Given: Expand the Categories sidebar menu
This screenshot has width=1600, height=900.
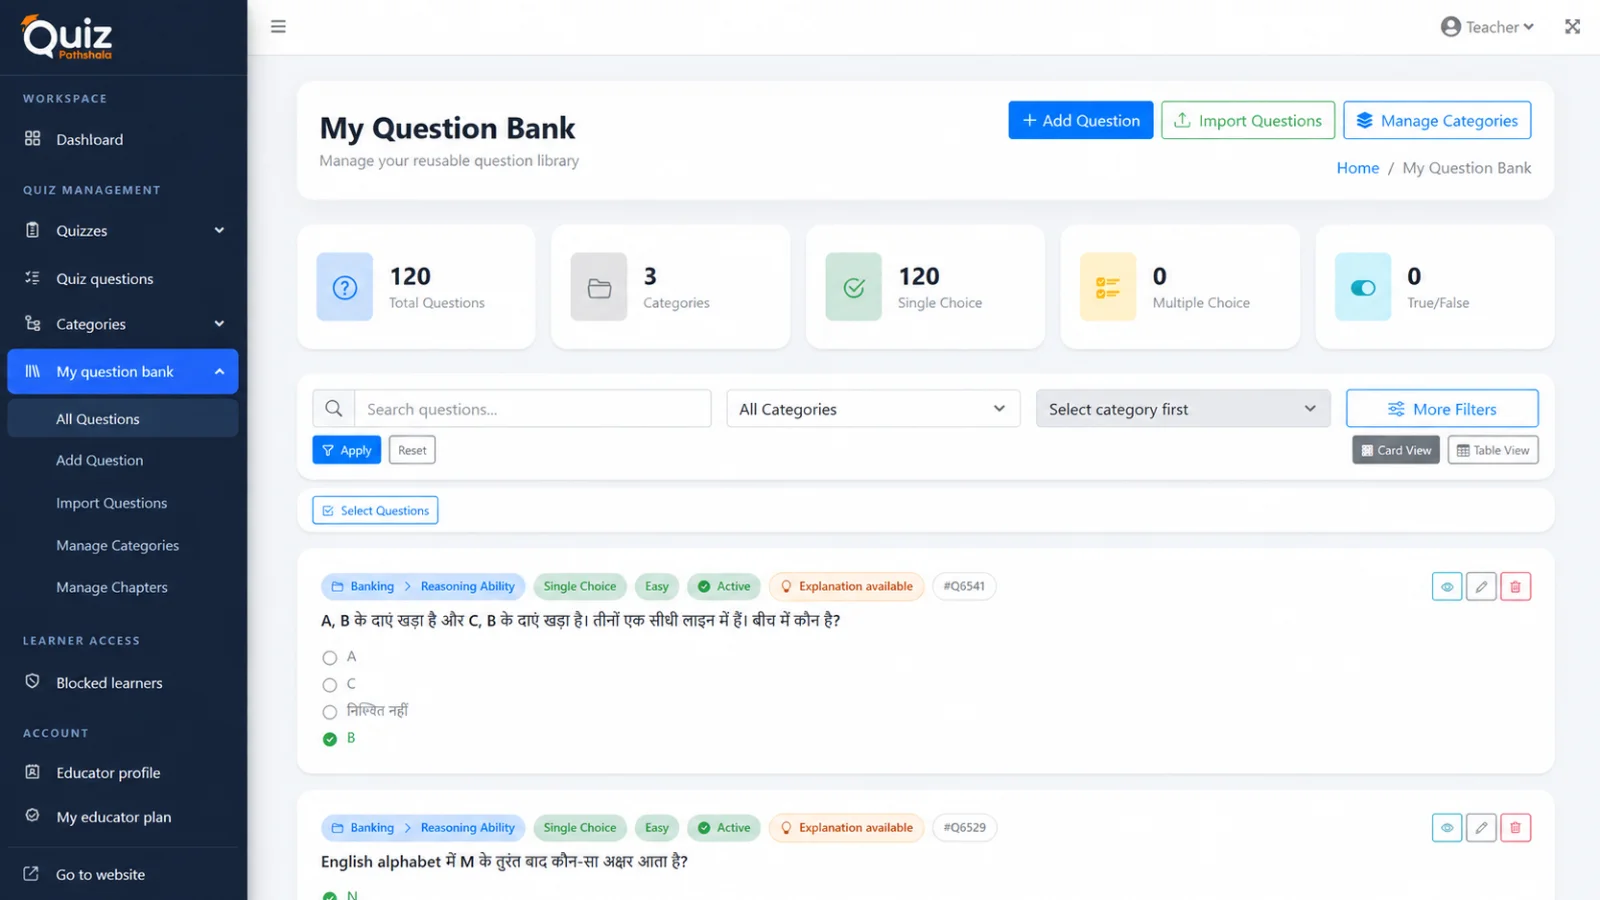Looking at the screenshot, I should tap(123, 324).
